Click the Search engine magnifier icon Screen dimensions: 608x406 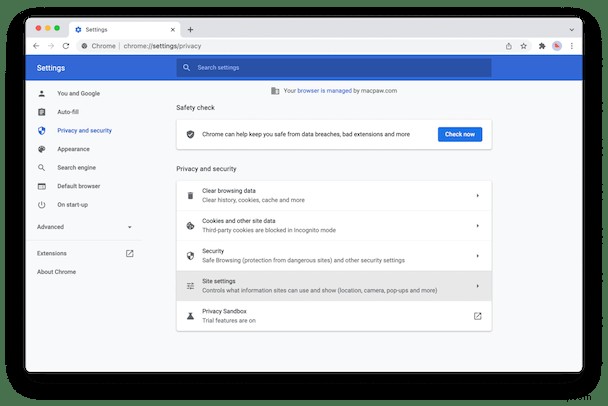point(41,168)
